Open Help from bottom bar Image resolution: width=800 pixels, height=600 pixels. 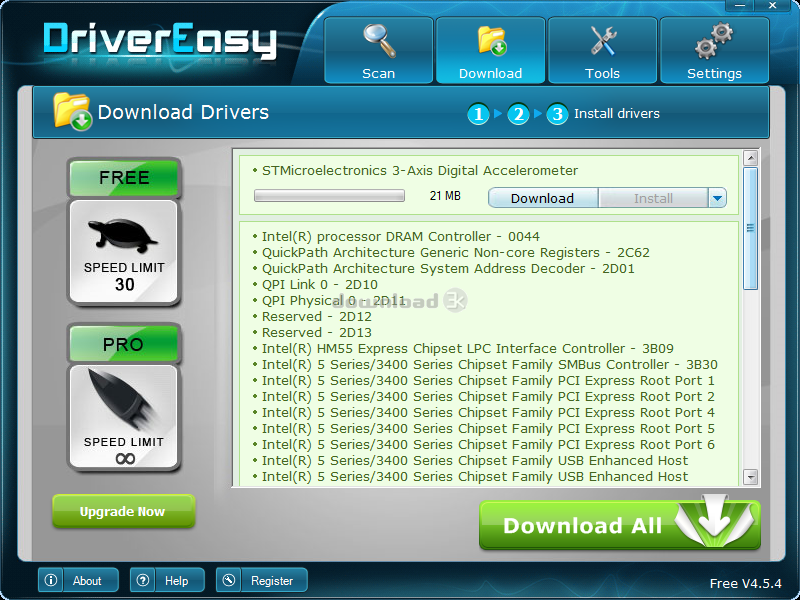point(167,580)
